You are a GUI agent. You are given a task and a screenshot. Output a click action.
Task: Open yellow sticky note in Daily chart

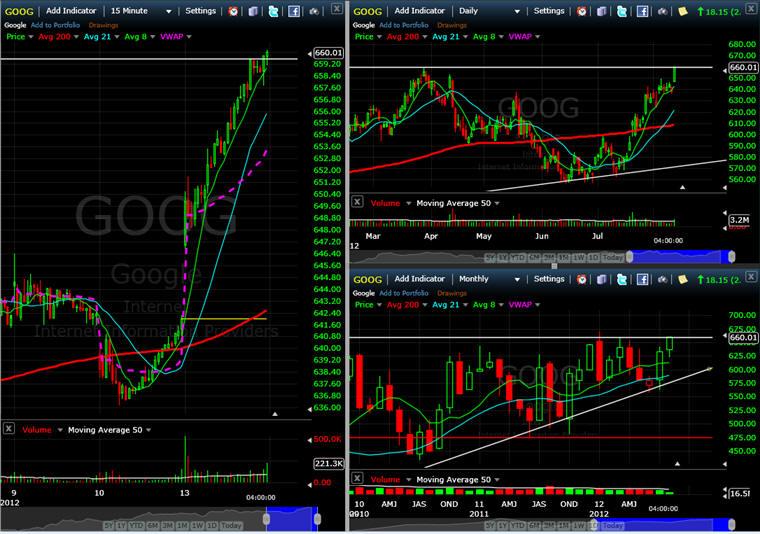(683, 11)
